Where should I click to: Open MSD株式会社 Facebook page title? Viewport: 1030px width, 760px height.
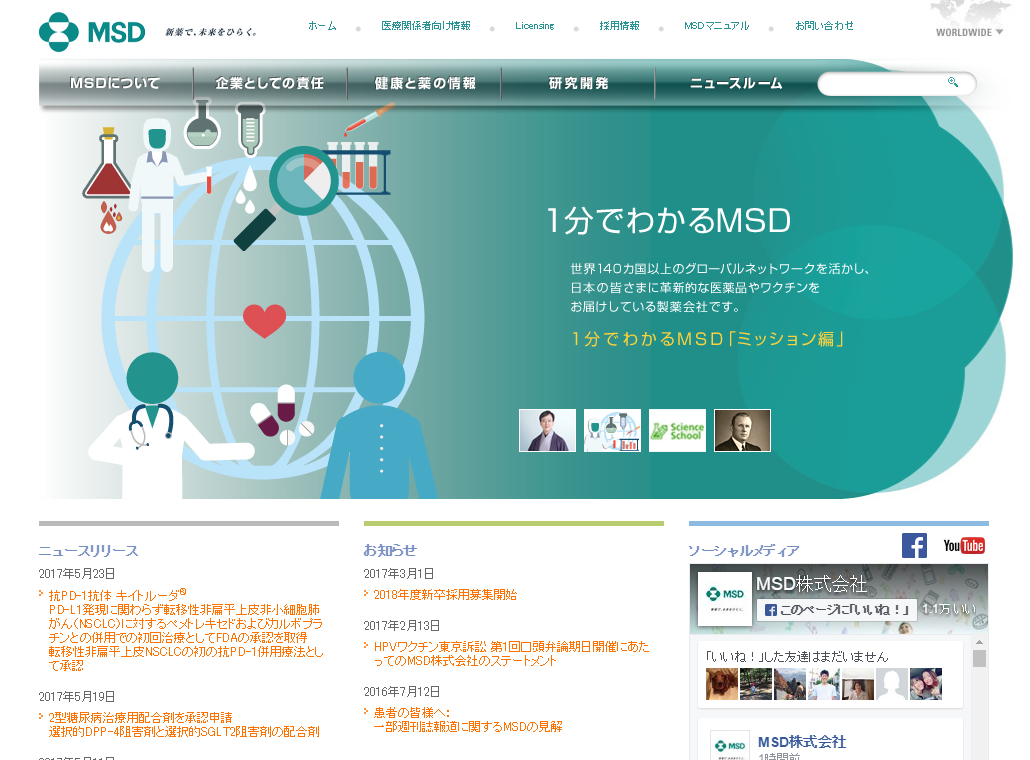coord(811,583)
